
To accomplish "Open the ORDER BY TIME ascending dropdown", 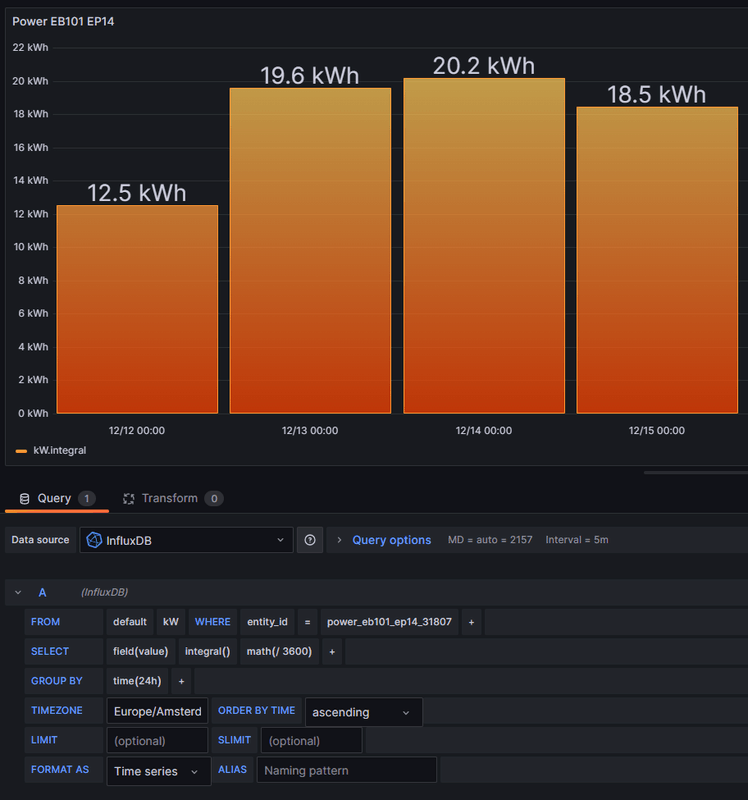I will point(363,712).
